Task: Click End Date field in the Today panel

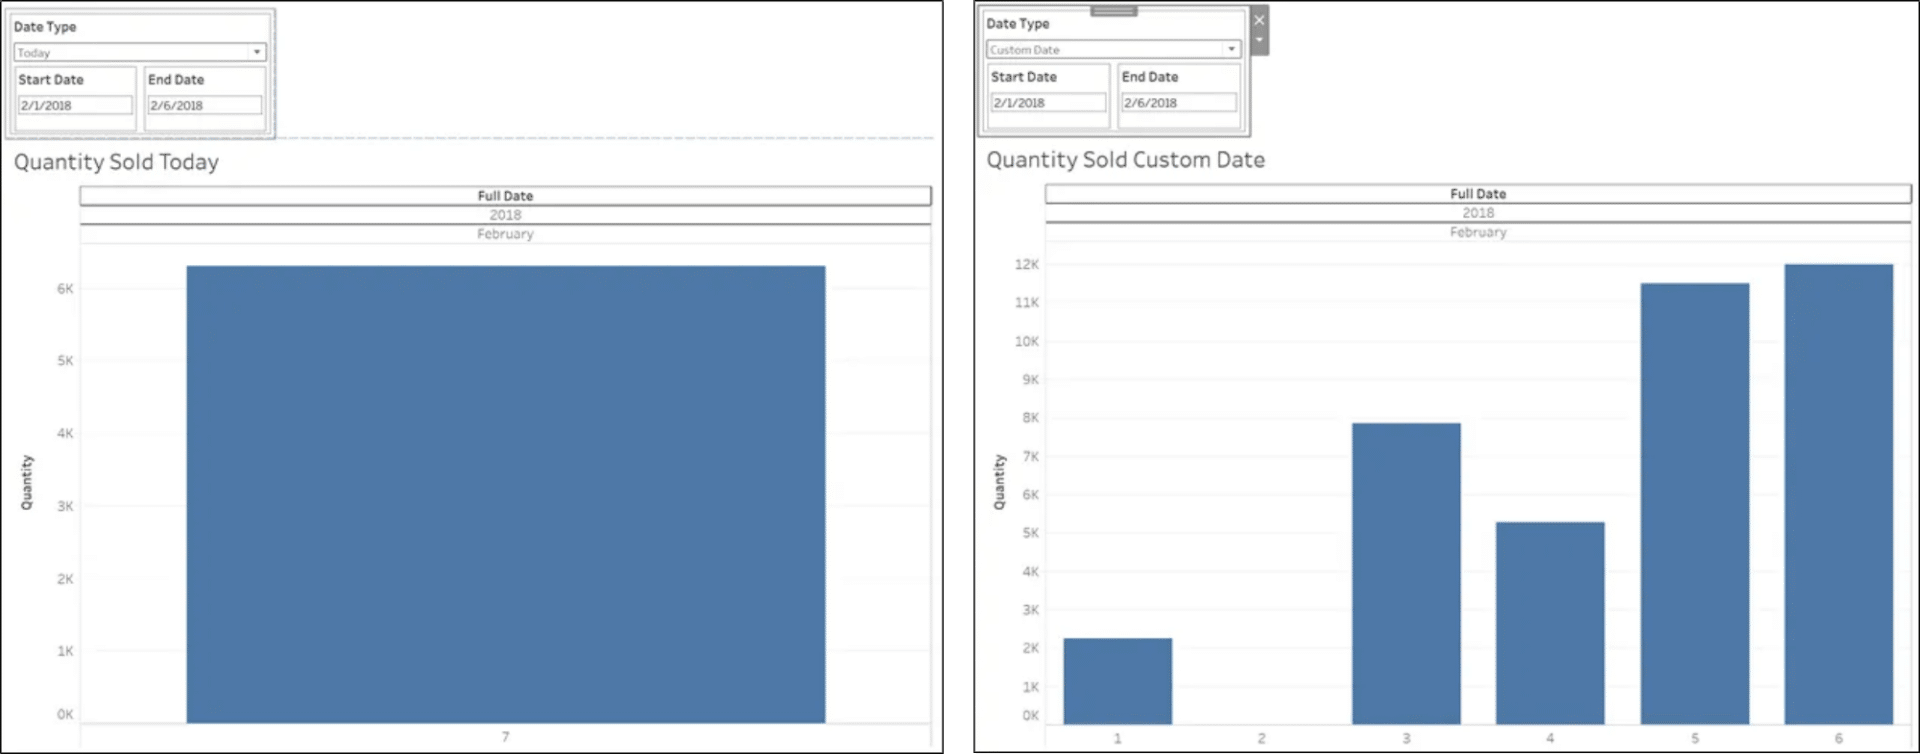Action: click(205, 105)
